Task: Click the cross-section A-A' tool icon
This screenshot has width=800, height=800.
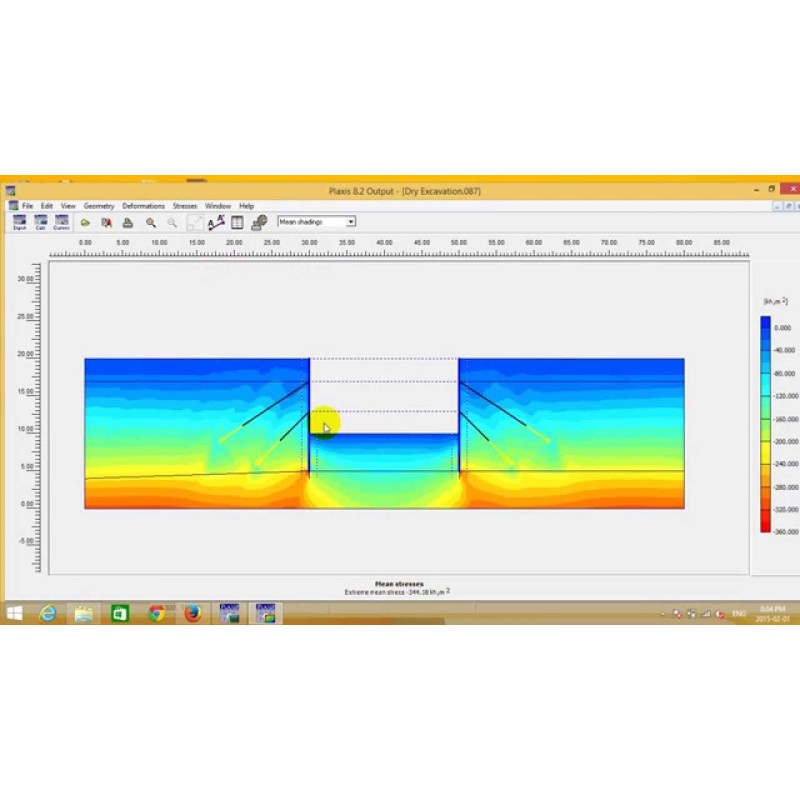Action: [216, 222]
